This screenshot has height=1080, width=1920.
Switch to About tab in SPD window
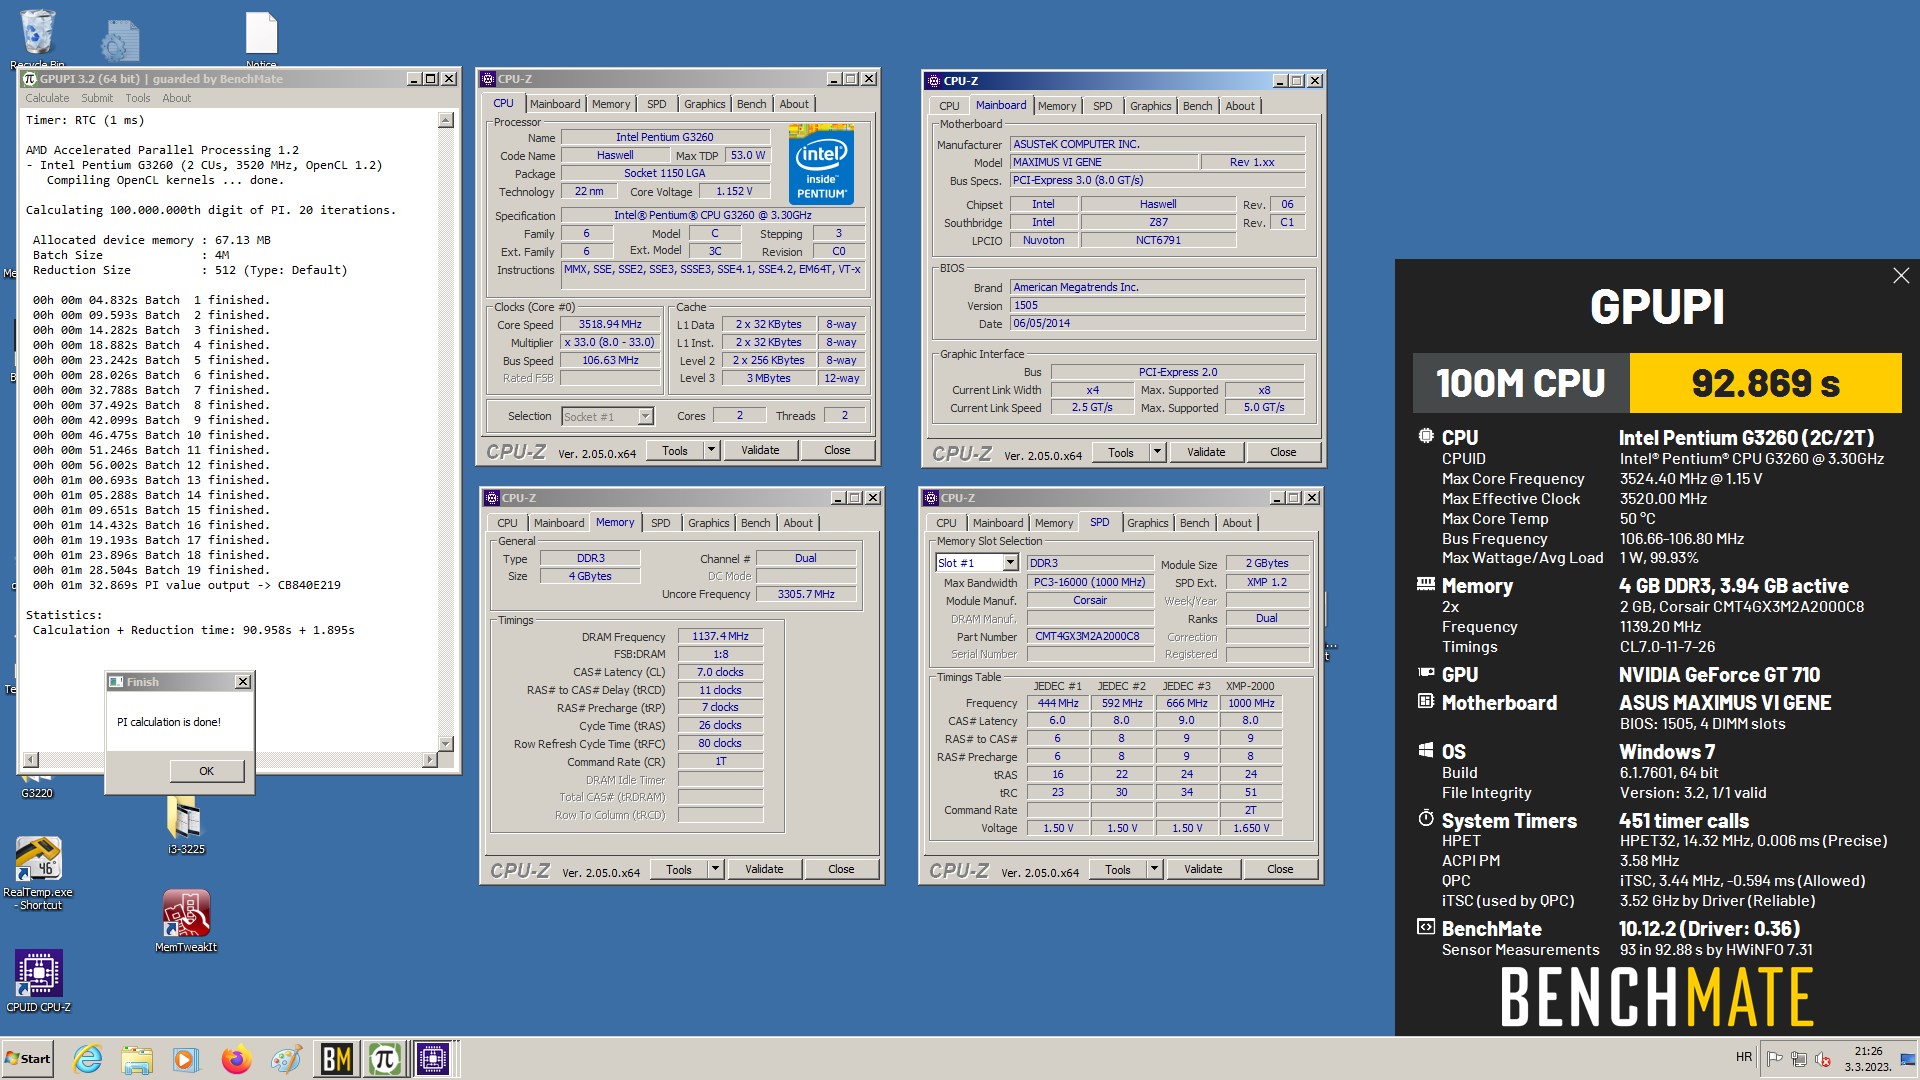(1237, 523)
